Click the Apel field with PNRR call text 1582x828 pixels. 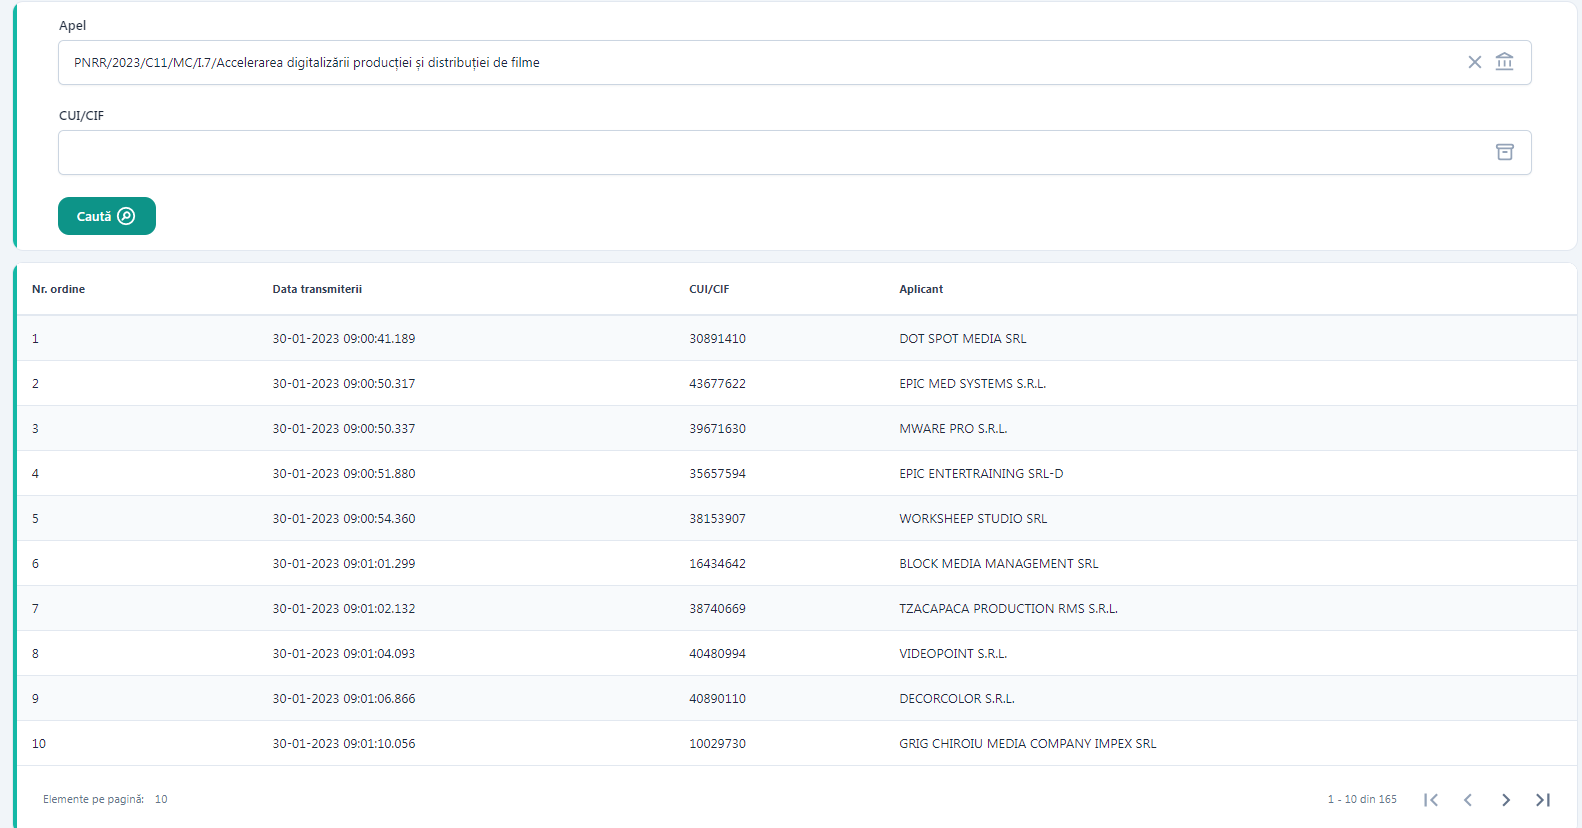pyautogui.click(x=794, y=62)
